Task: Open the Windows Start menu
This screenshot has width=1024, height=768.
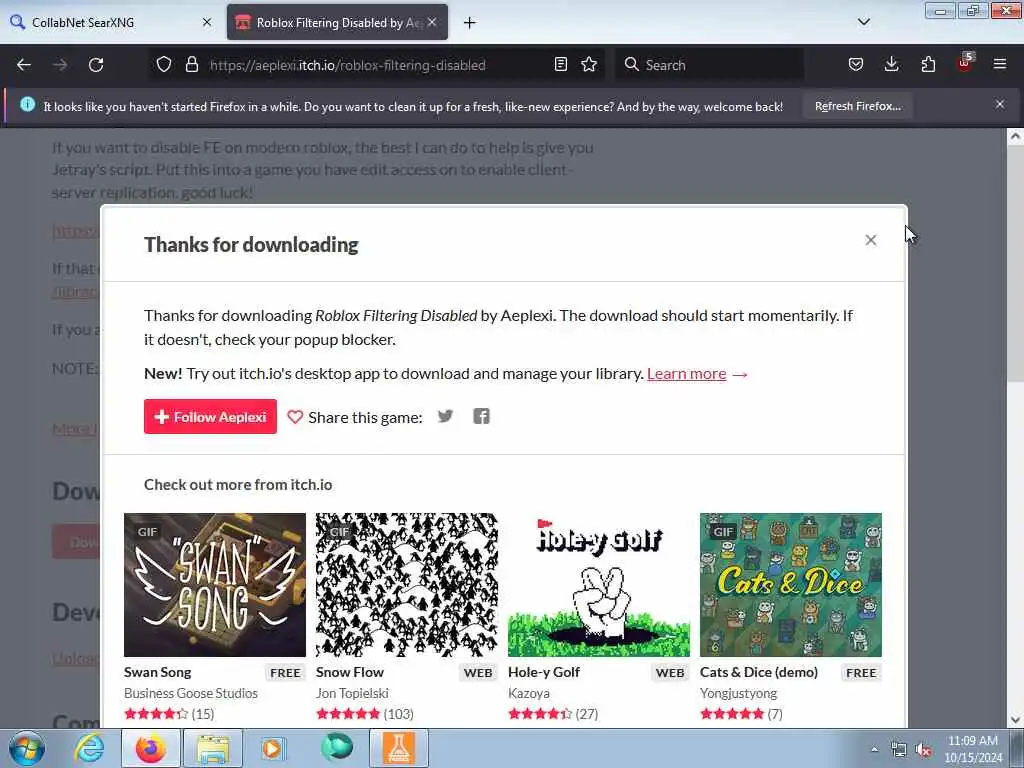Action: tap(27, 748)
